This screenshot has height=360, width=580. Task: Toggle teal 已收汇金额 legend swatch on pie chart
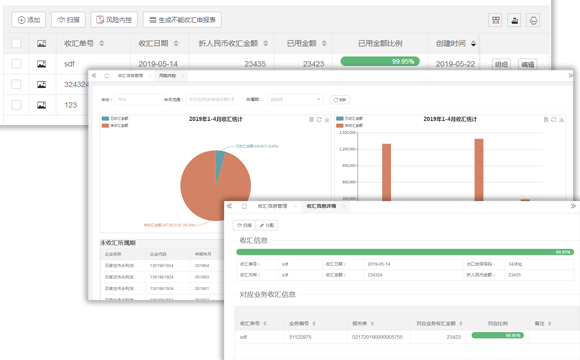(x=105, y=118)
